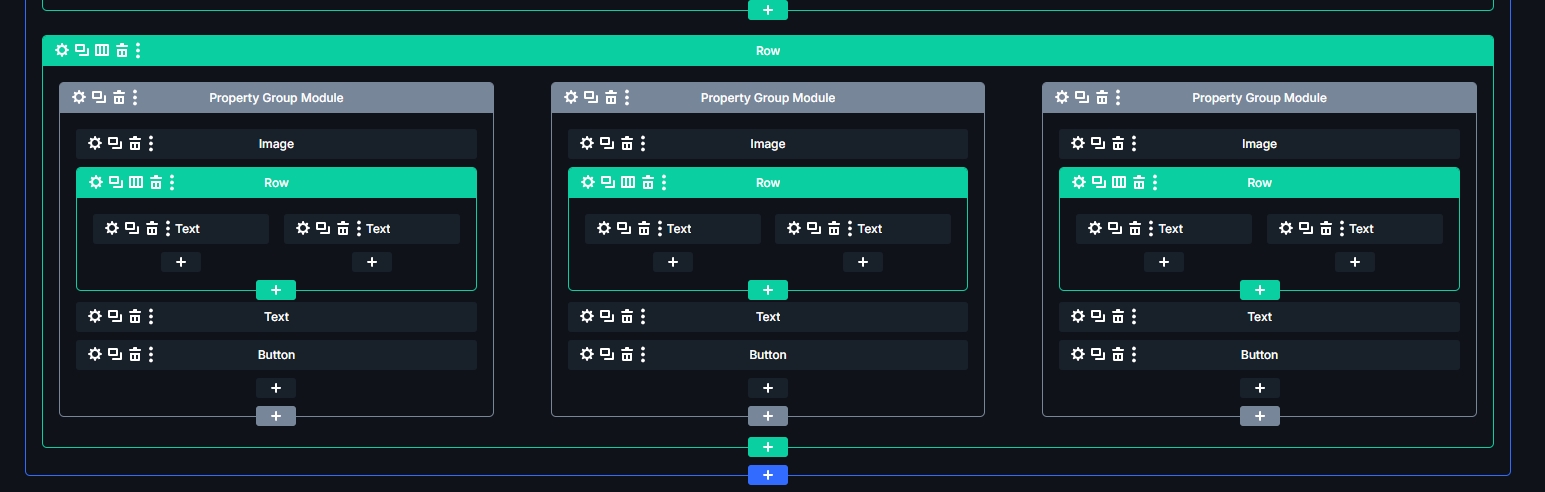Delete the inner Row in right module
1545x492 pixels.
1139,182
